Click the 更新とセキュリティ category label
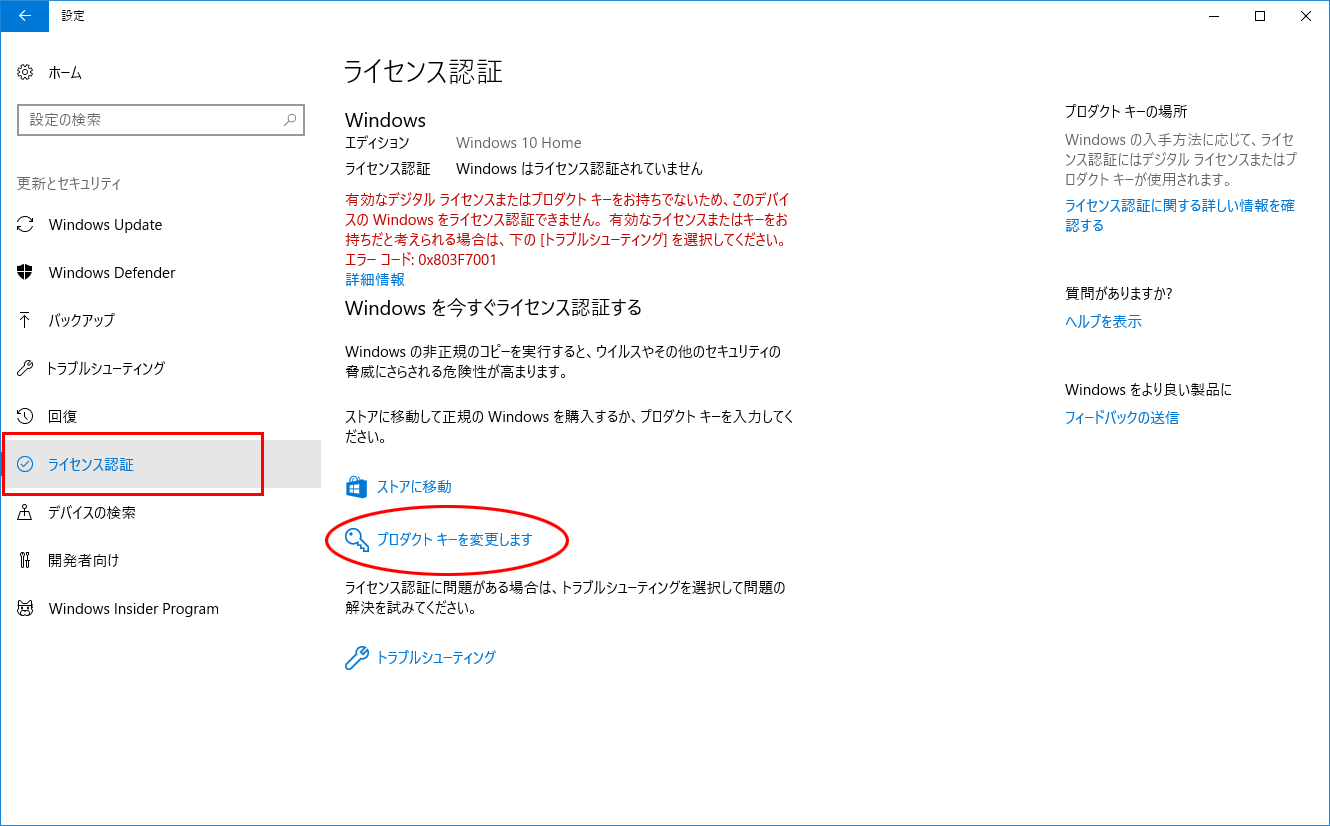 [x=69, y=184]
